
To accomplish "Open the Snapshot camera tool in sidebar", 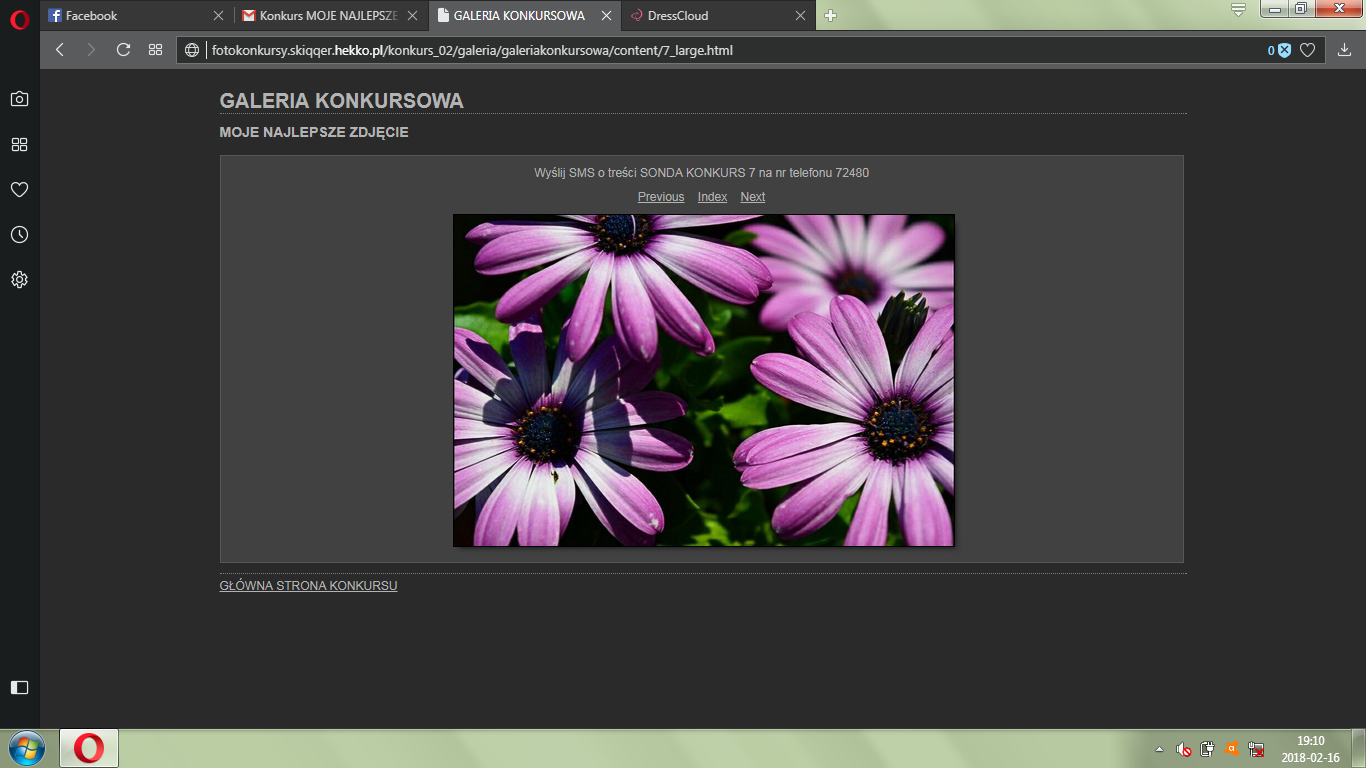I will pos(19,99).
